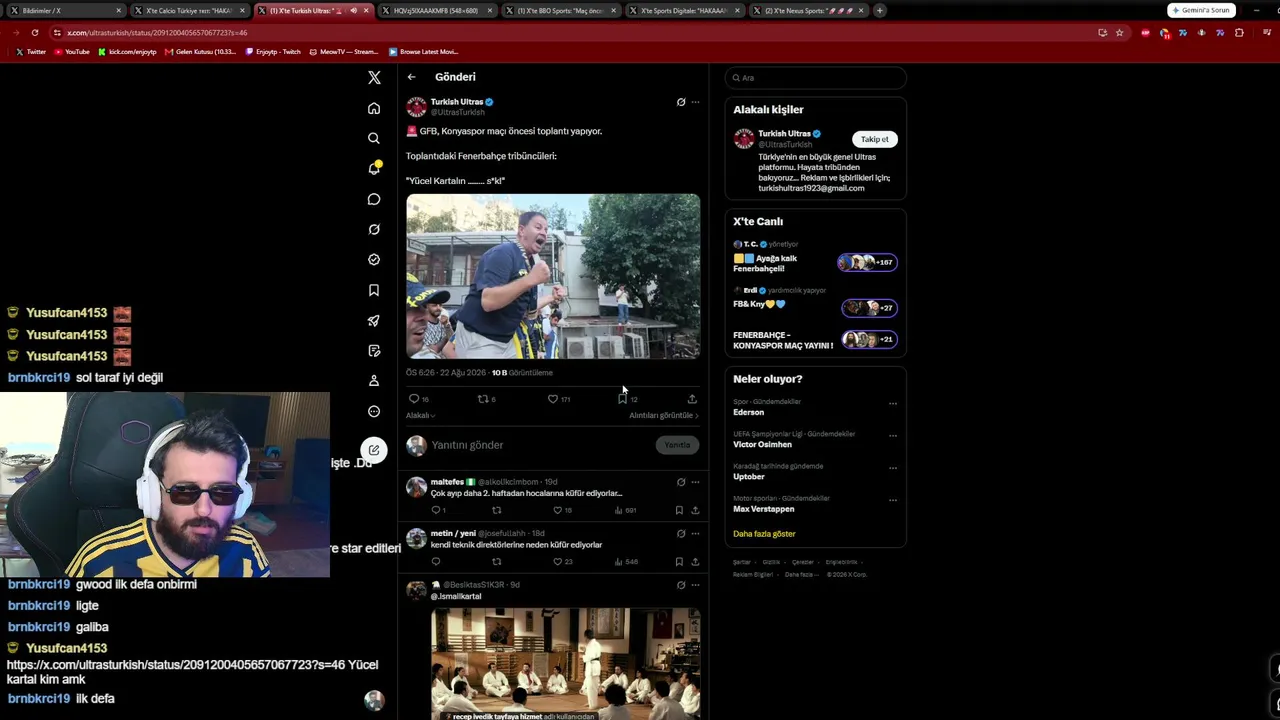Open the More circle icon in sidebar
The width and height of the screenshot is (1280, 720).
pos(374,411)
